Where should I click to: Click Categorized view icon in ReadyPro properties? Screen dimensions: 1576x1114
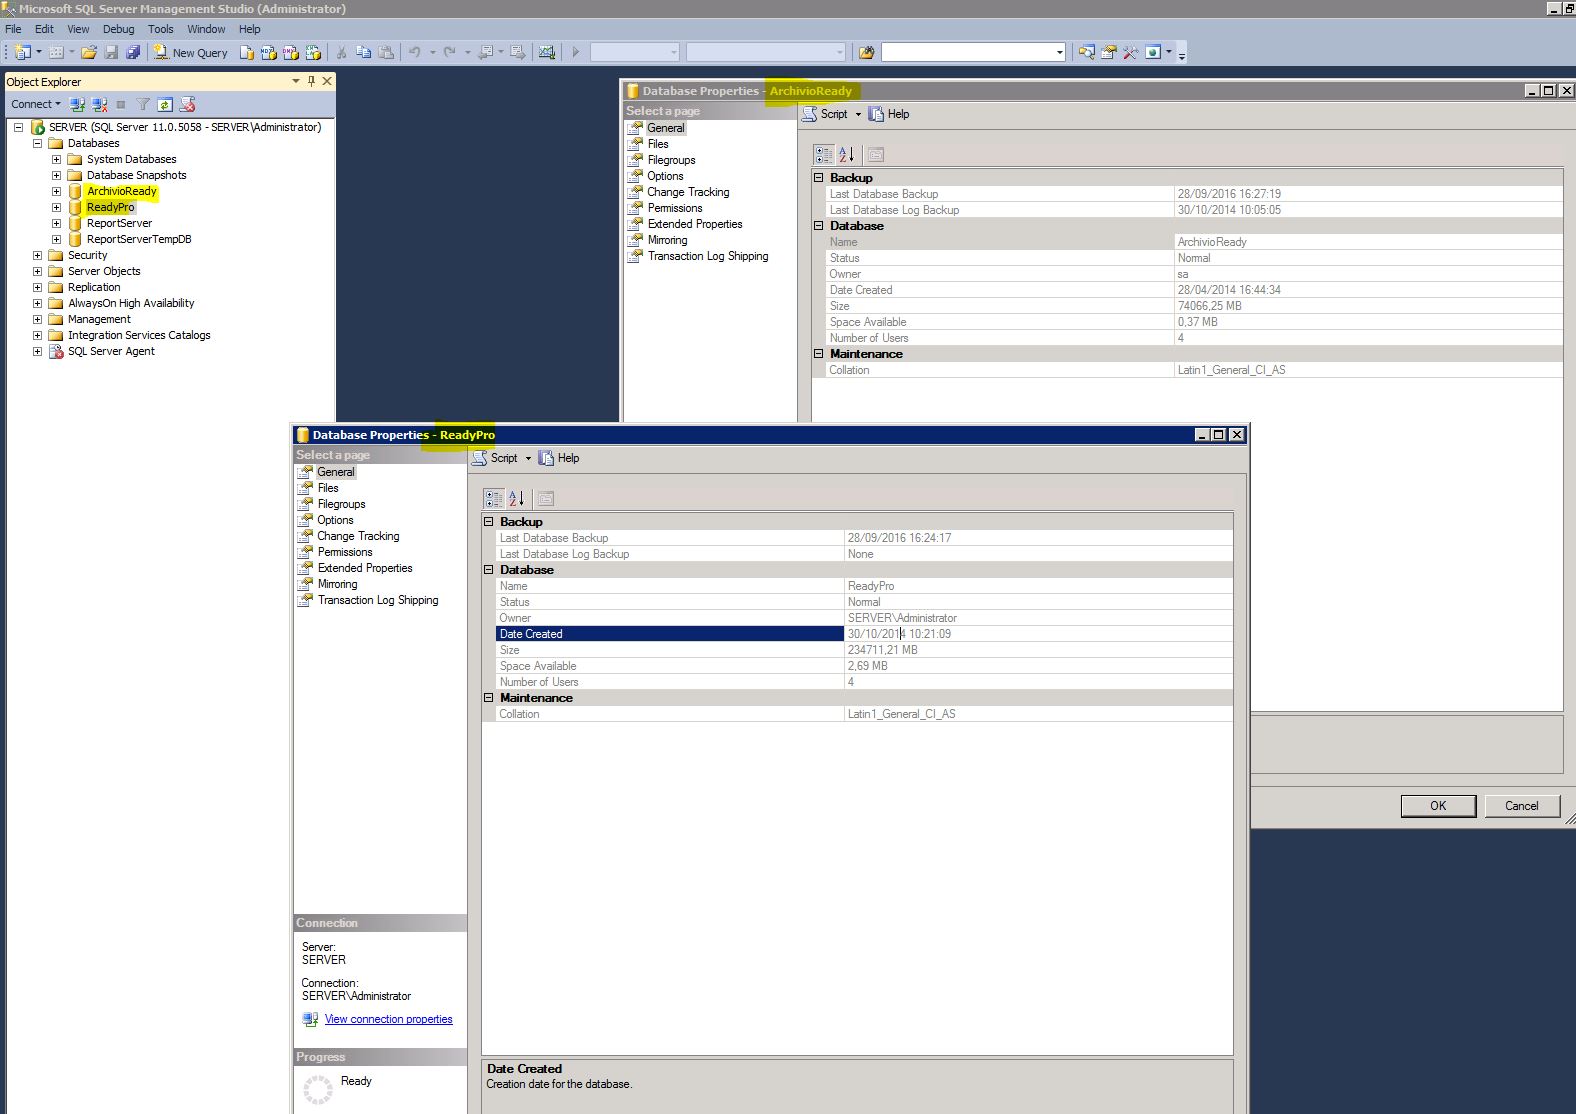pyautogui.click(x=494, y=498)
